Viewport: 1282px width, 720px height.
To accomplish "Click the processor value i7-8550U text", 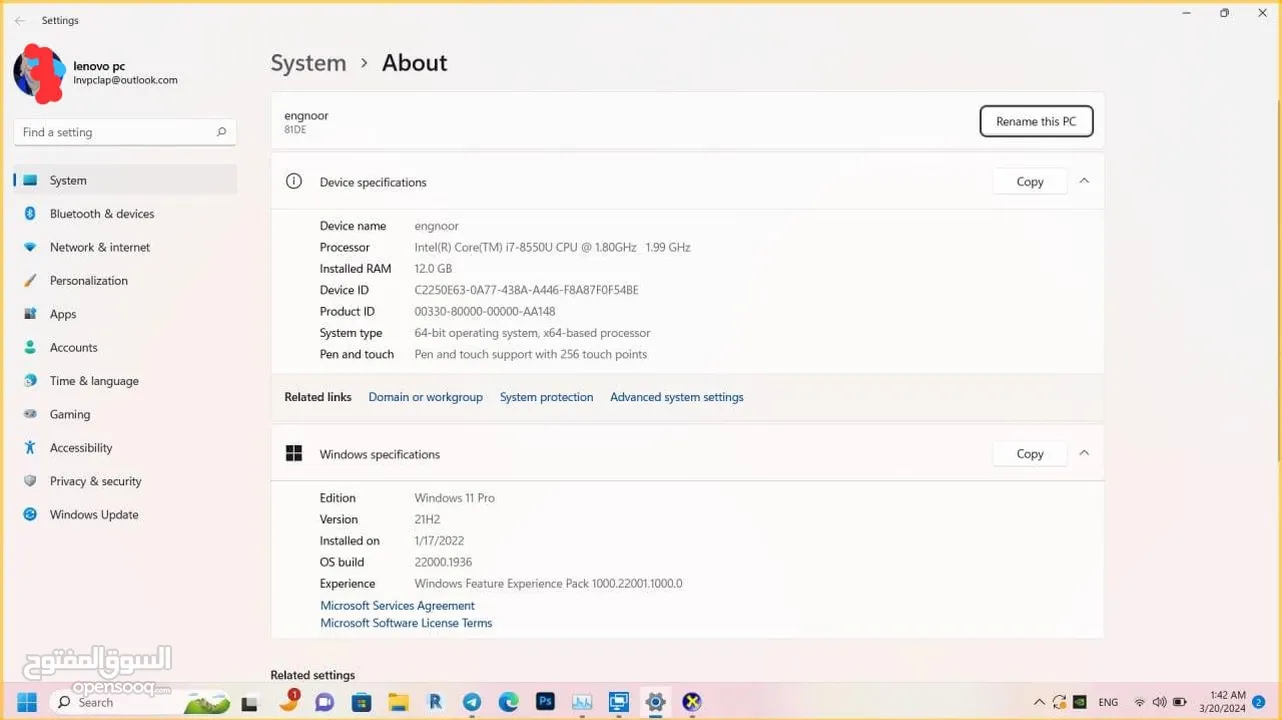I will (x=552, y=247).
